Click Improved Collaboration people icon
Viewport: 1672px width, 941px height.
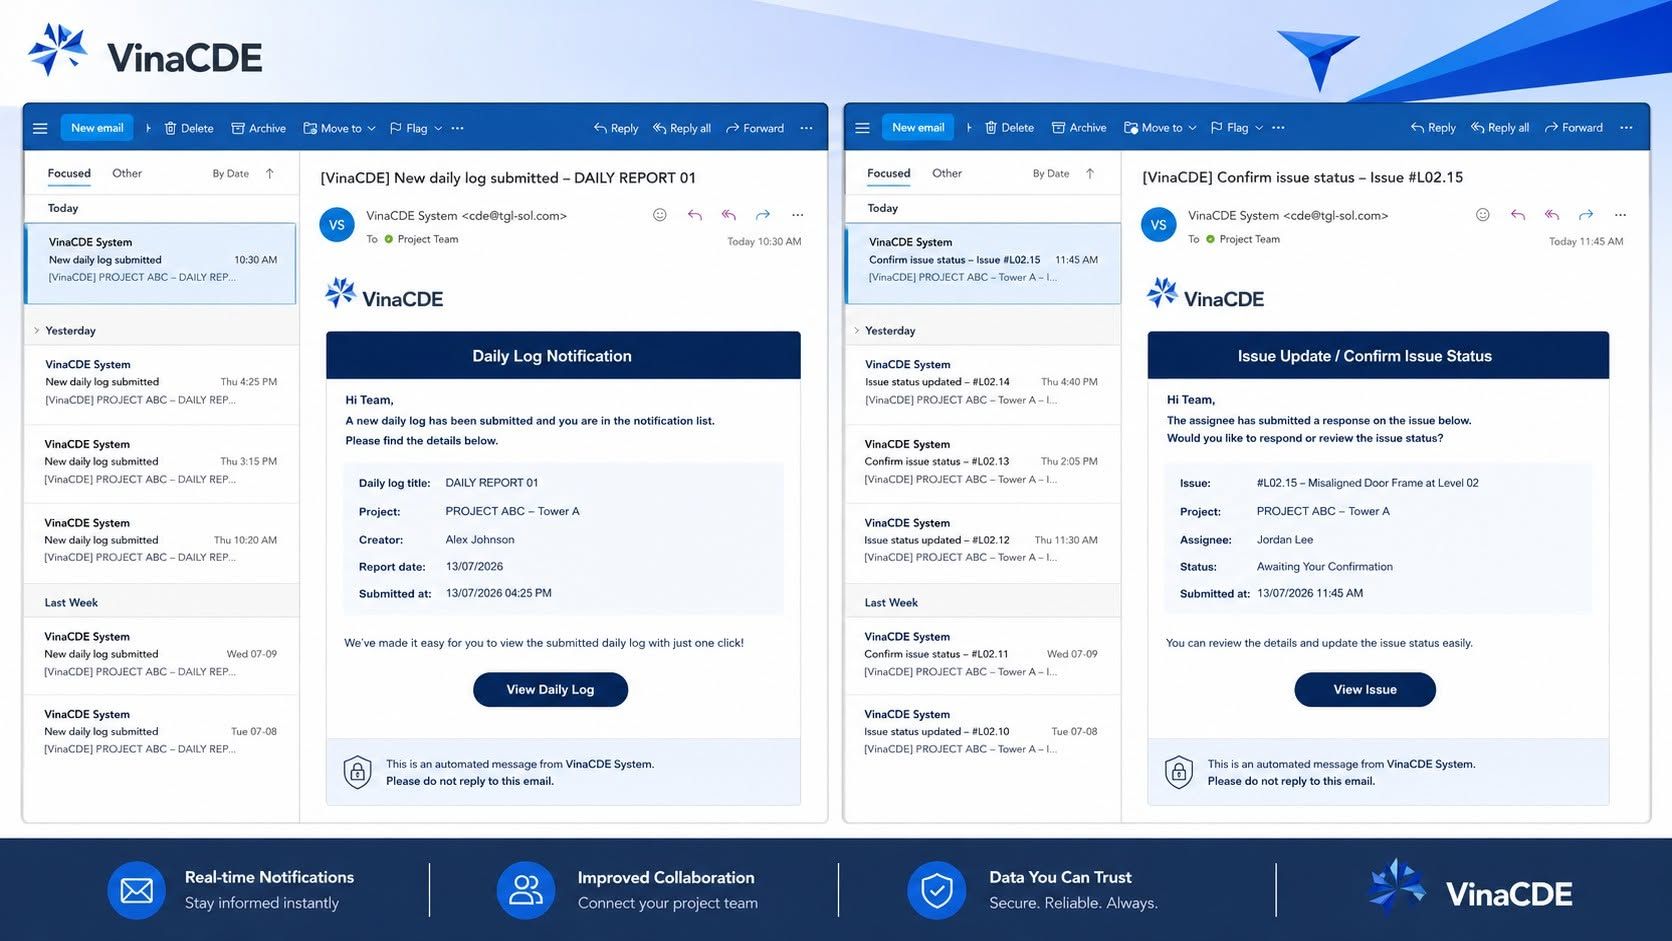526,890
